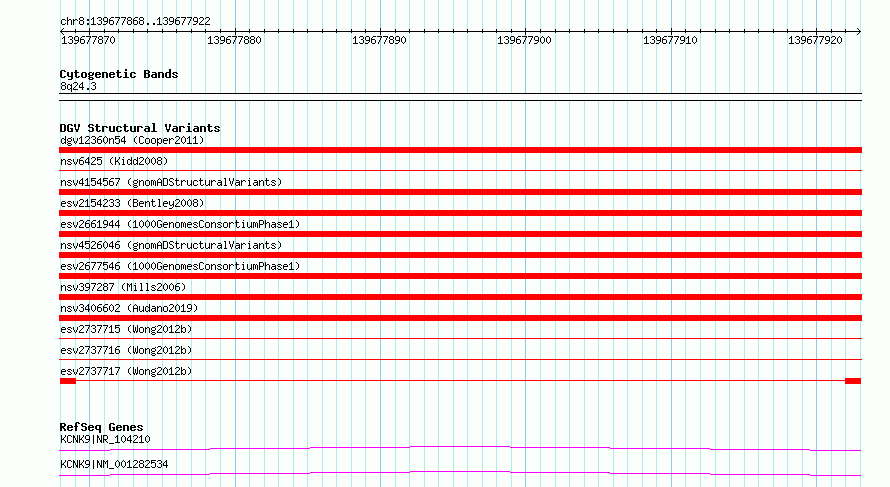Click the red bar under esv2154233
This screenshot has width=890, height=487.
point(460,213)
